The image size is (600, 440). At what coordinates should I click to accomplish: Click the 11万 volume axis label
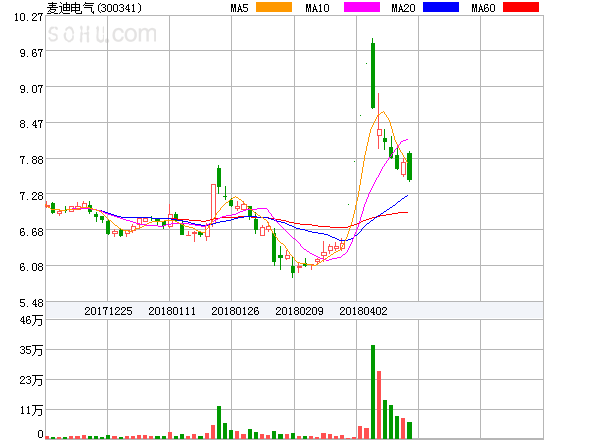(x=31, y=411)
